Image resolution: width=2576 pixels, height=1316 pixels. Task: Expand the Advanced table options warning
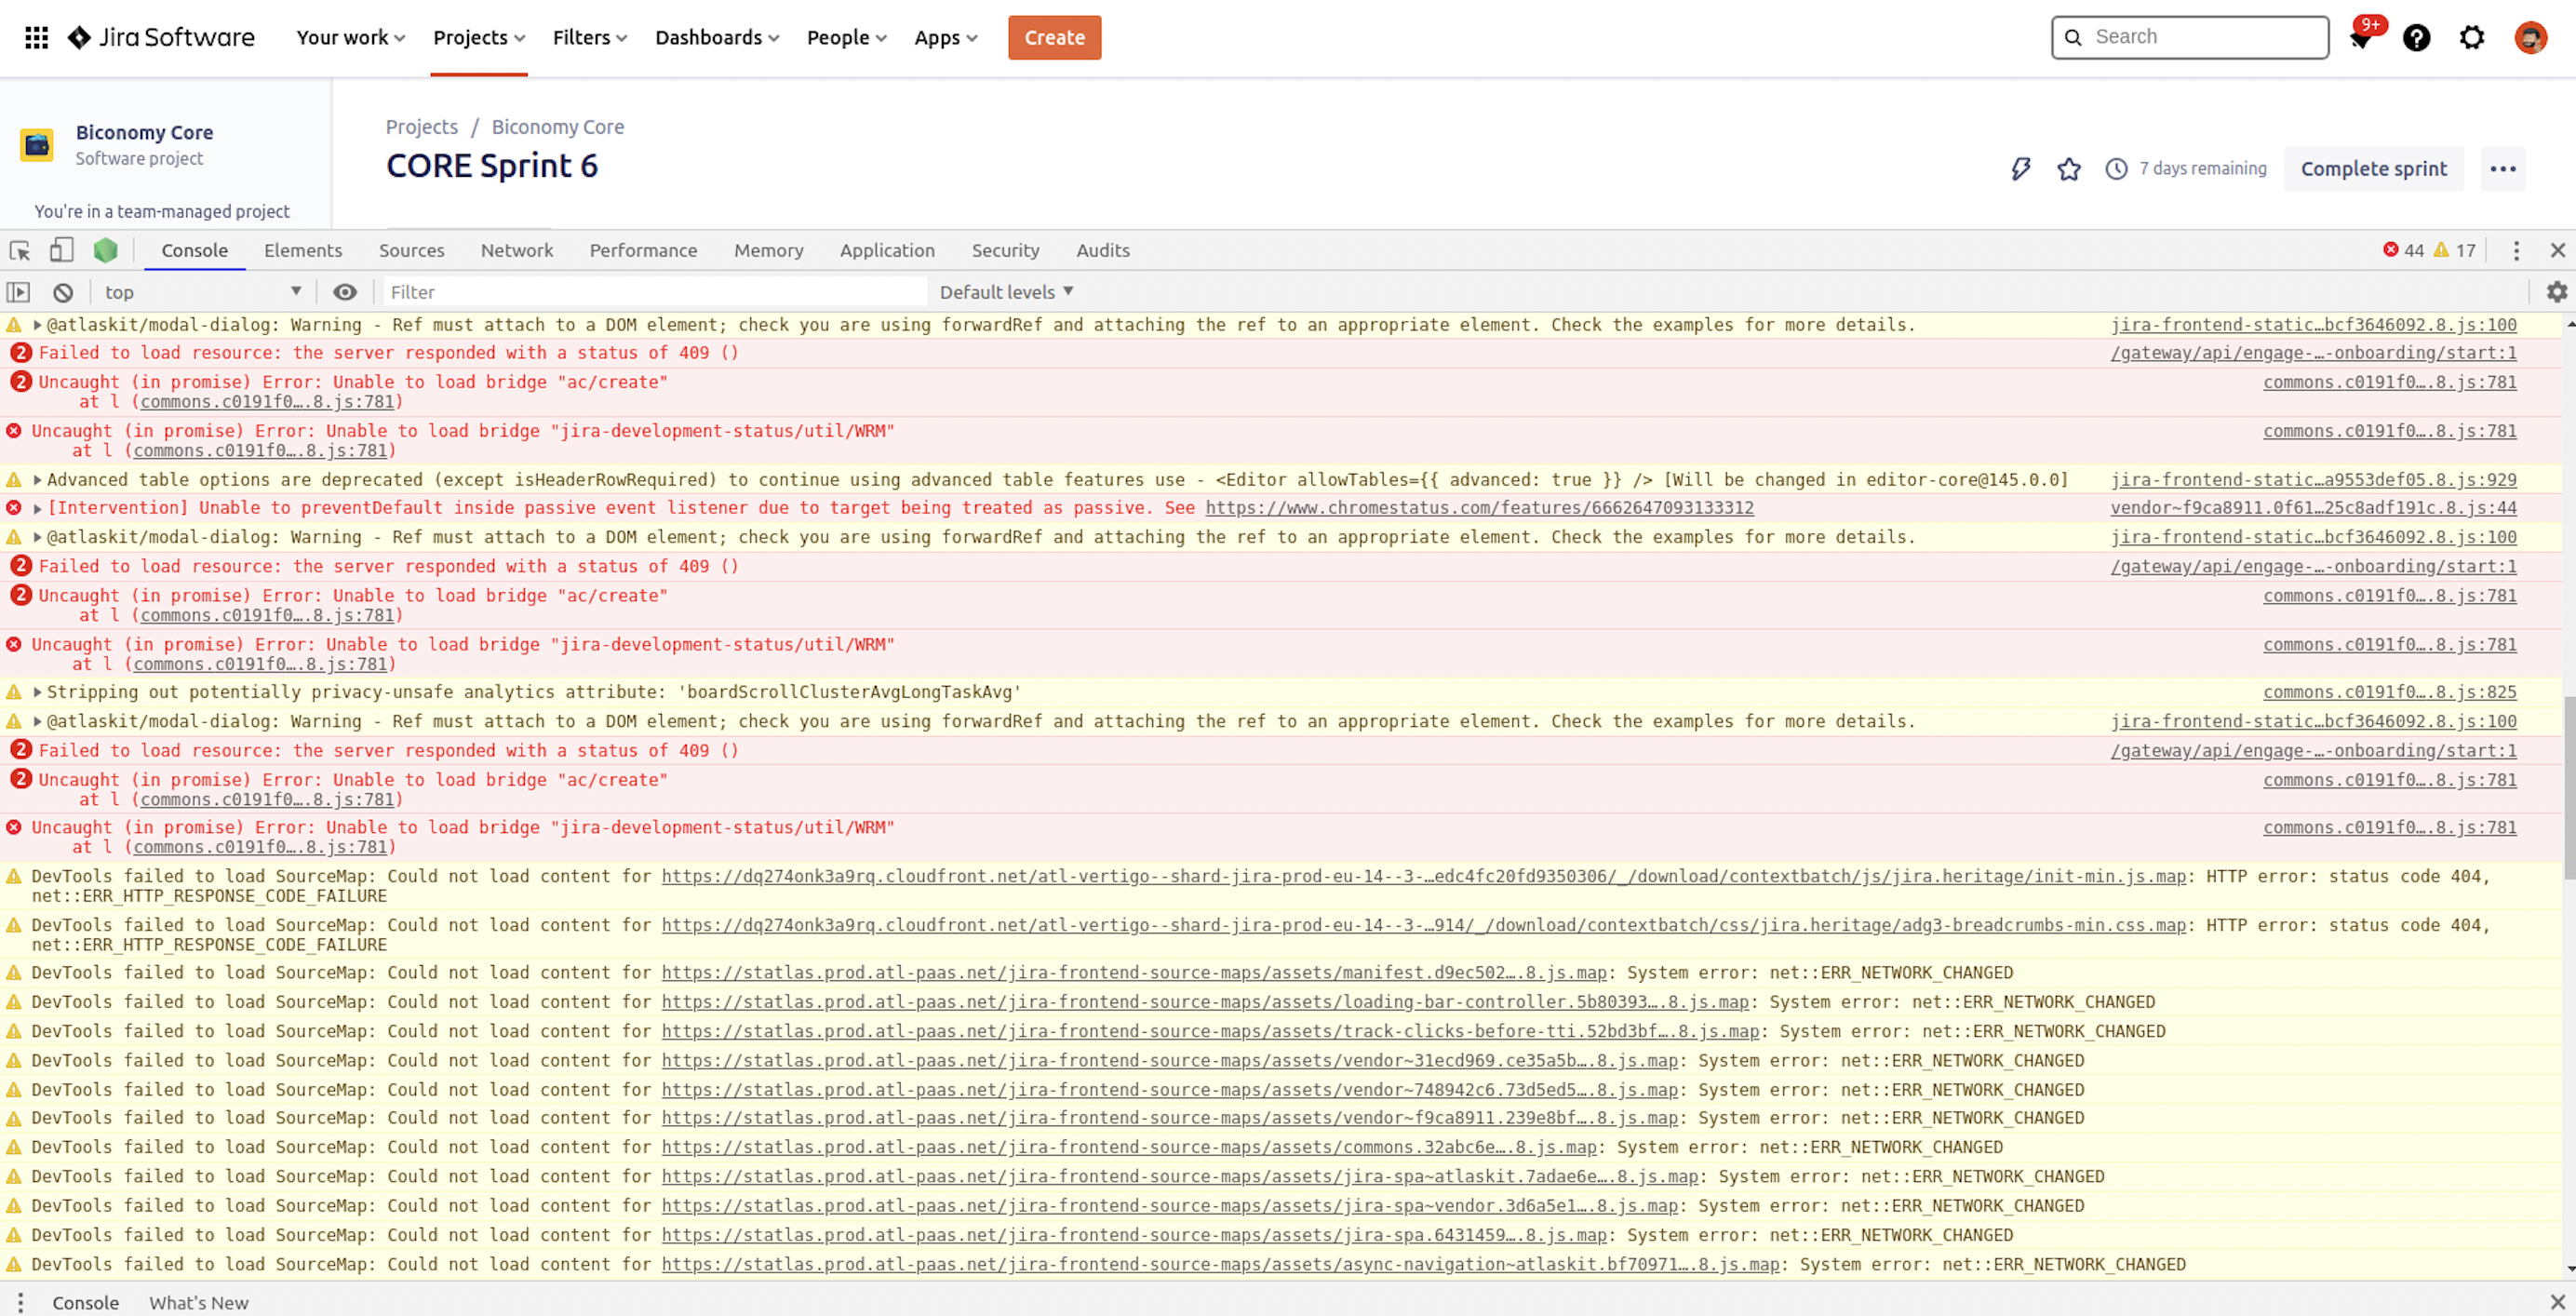tap(37, 480)
